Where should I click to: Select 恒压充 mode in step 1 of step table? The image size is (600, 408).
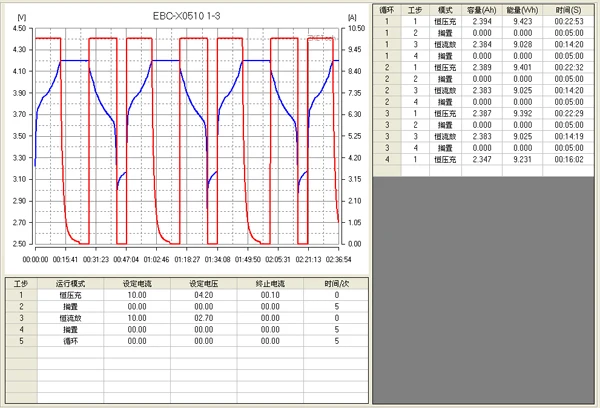tap(70, 295)
